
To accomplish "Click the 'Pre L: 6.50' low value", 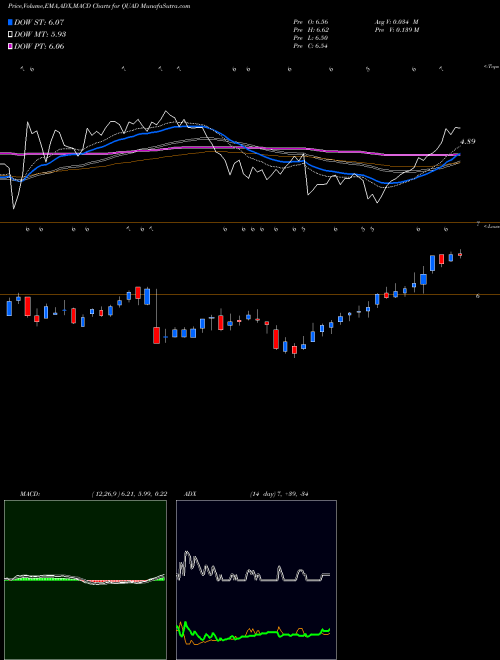I will click(311, 38).
